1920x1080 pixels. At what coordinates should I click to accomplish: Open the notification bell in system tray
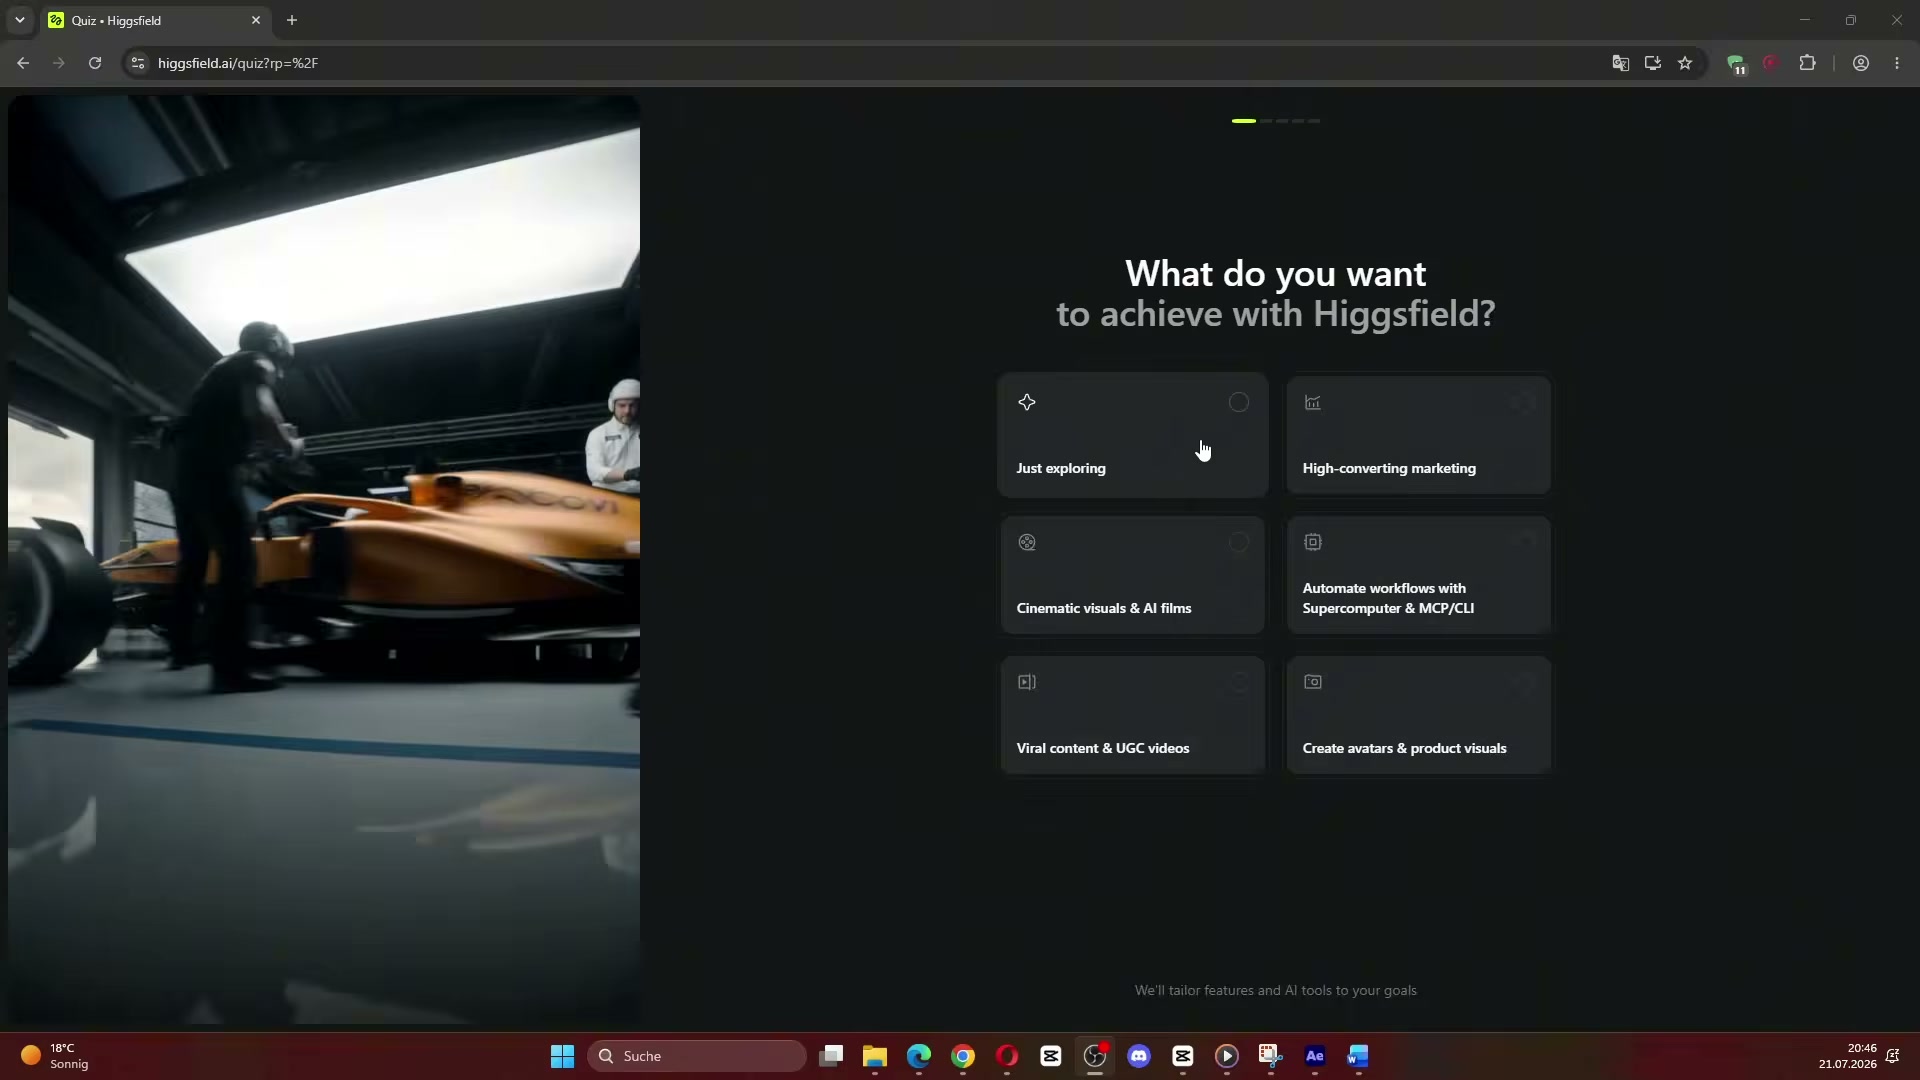1893,1056
